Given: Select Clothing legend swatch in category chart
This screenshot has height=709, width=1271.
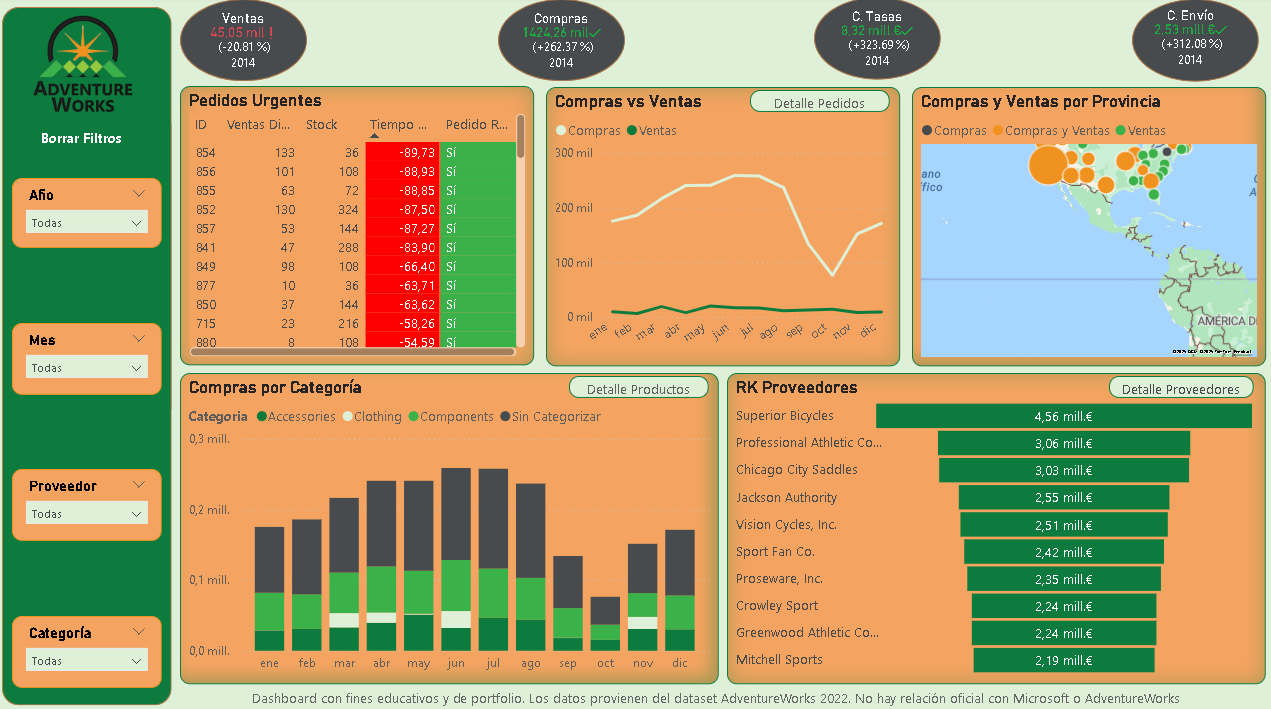Looking at the screenshot, I should tap(348, 417).
